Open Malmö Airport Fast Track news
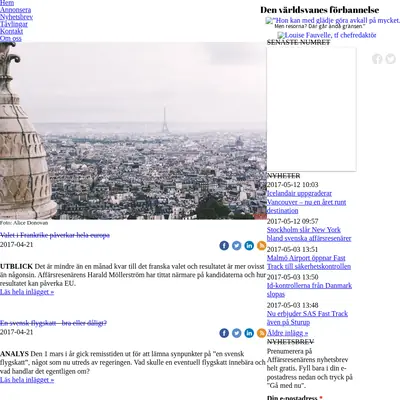This screenshot has height=400, width=400. tap(309, 262)
